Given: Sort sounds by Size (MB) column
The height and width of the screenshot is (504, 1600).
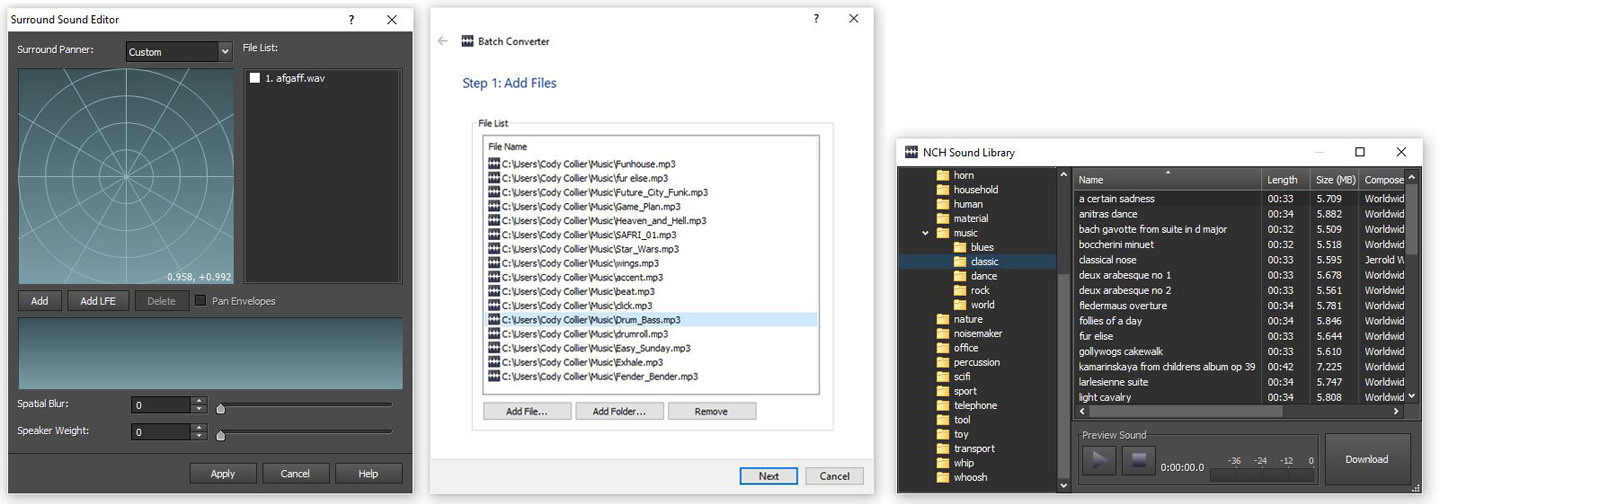Looking at the screenshot, I should point(1335,180).
